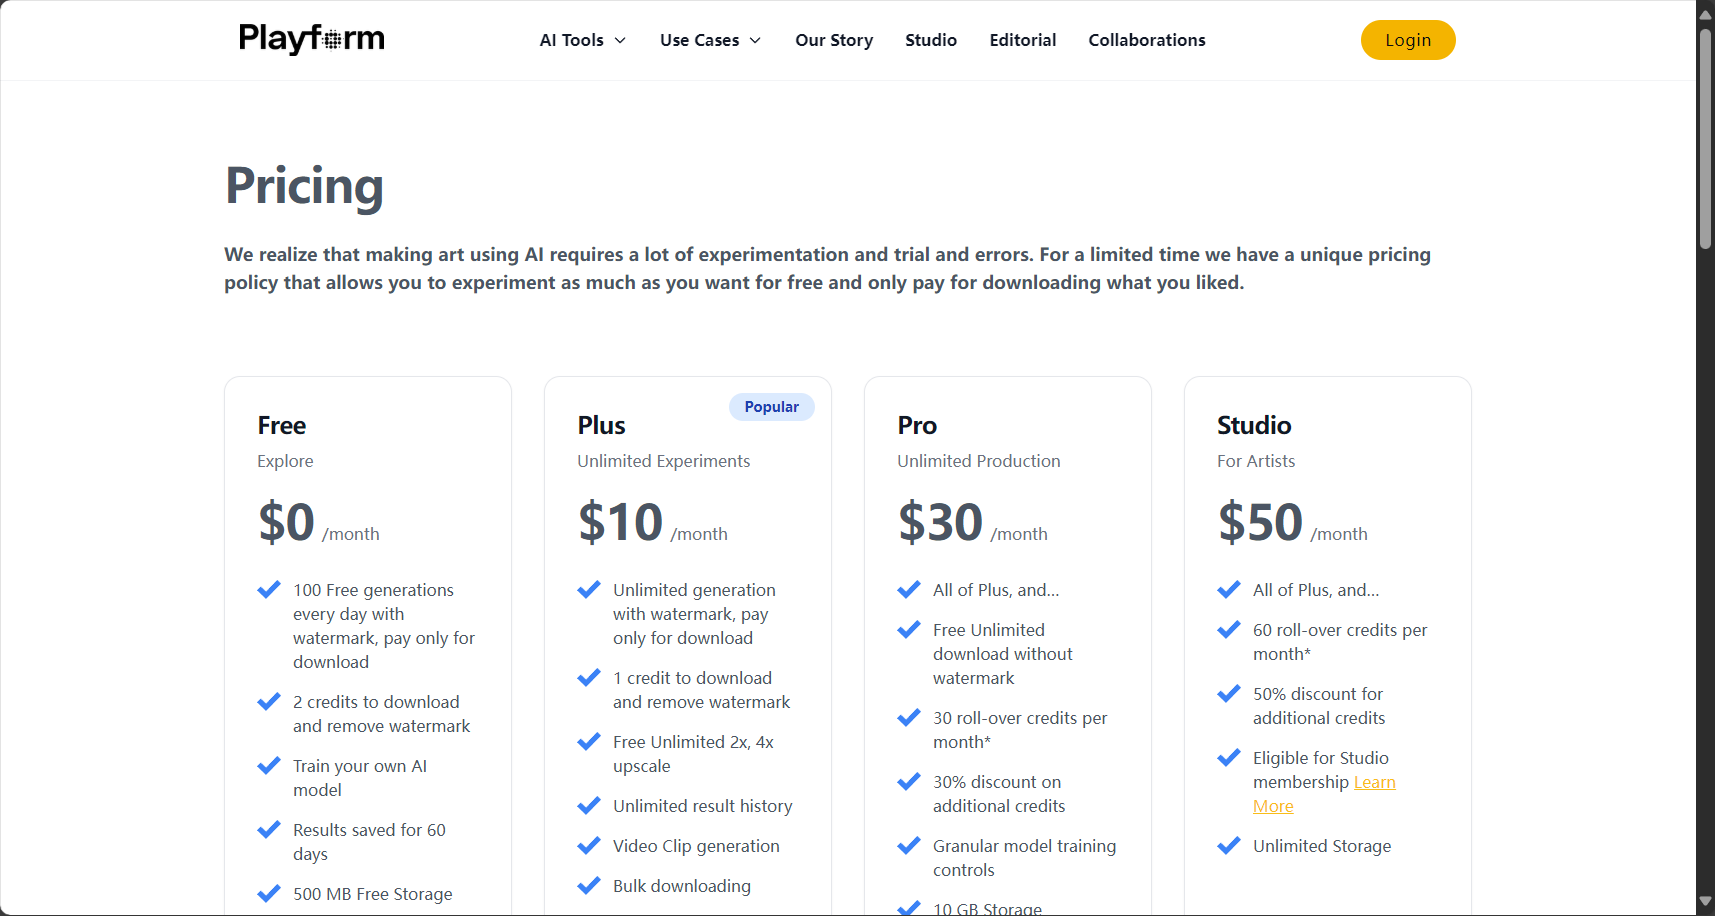Open the Our Story page
This screenshot has height=916, width=1715.
(834, 40)
